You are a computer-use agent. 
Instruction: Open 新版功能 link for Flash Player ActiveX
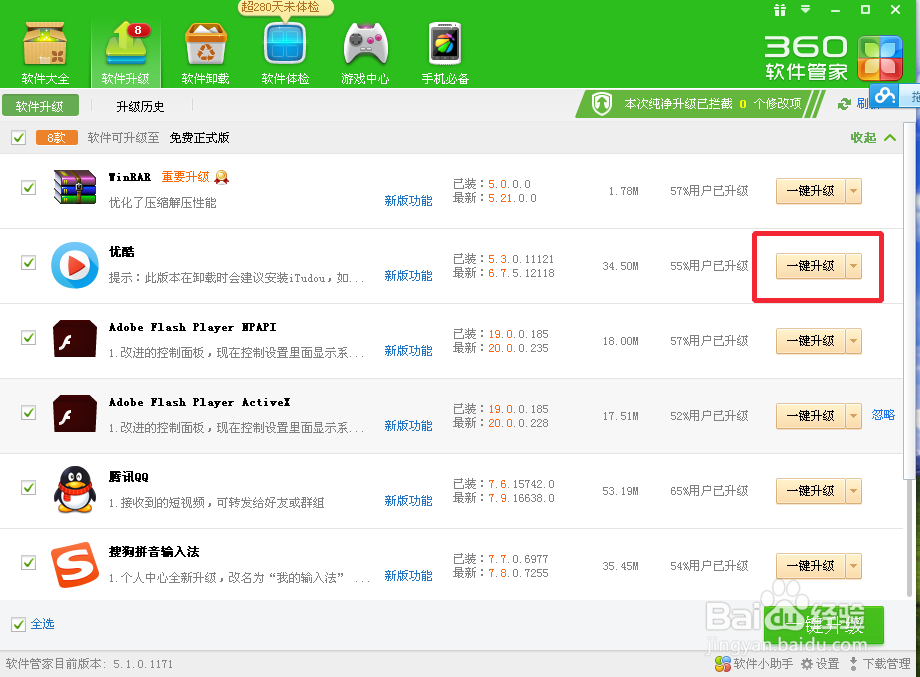408,426
